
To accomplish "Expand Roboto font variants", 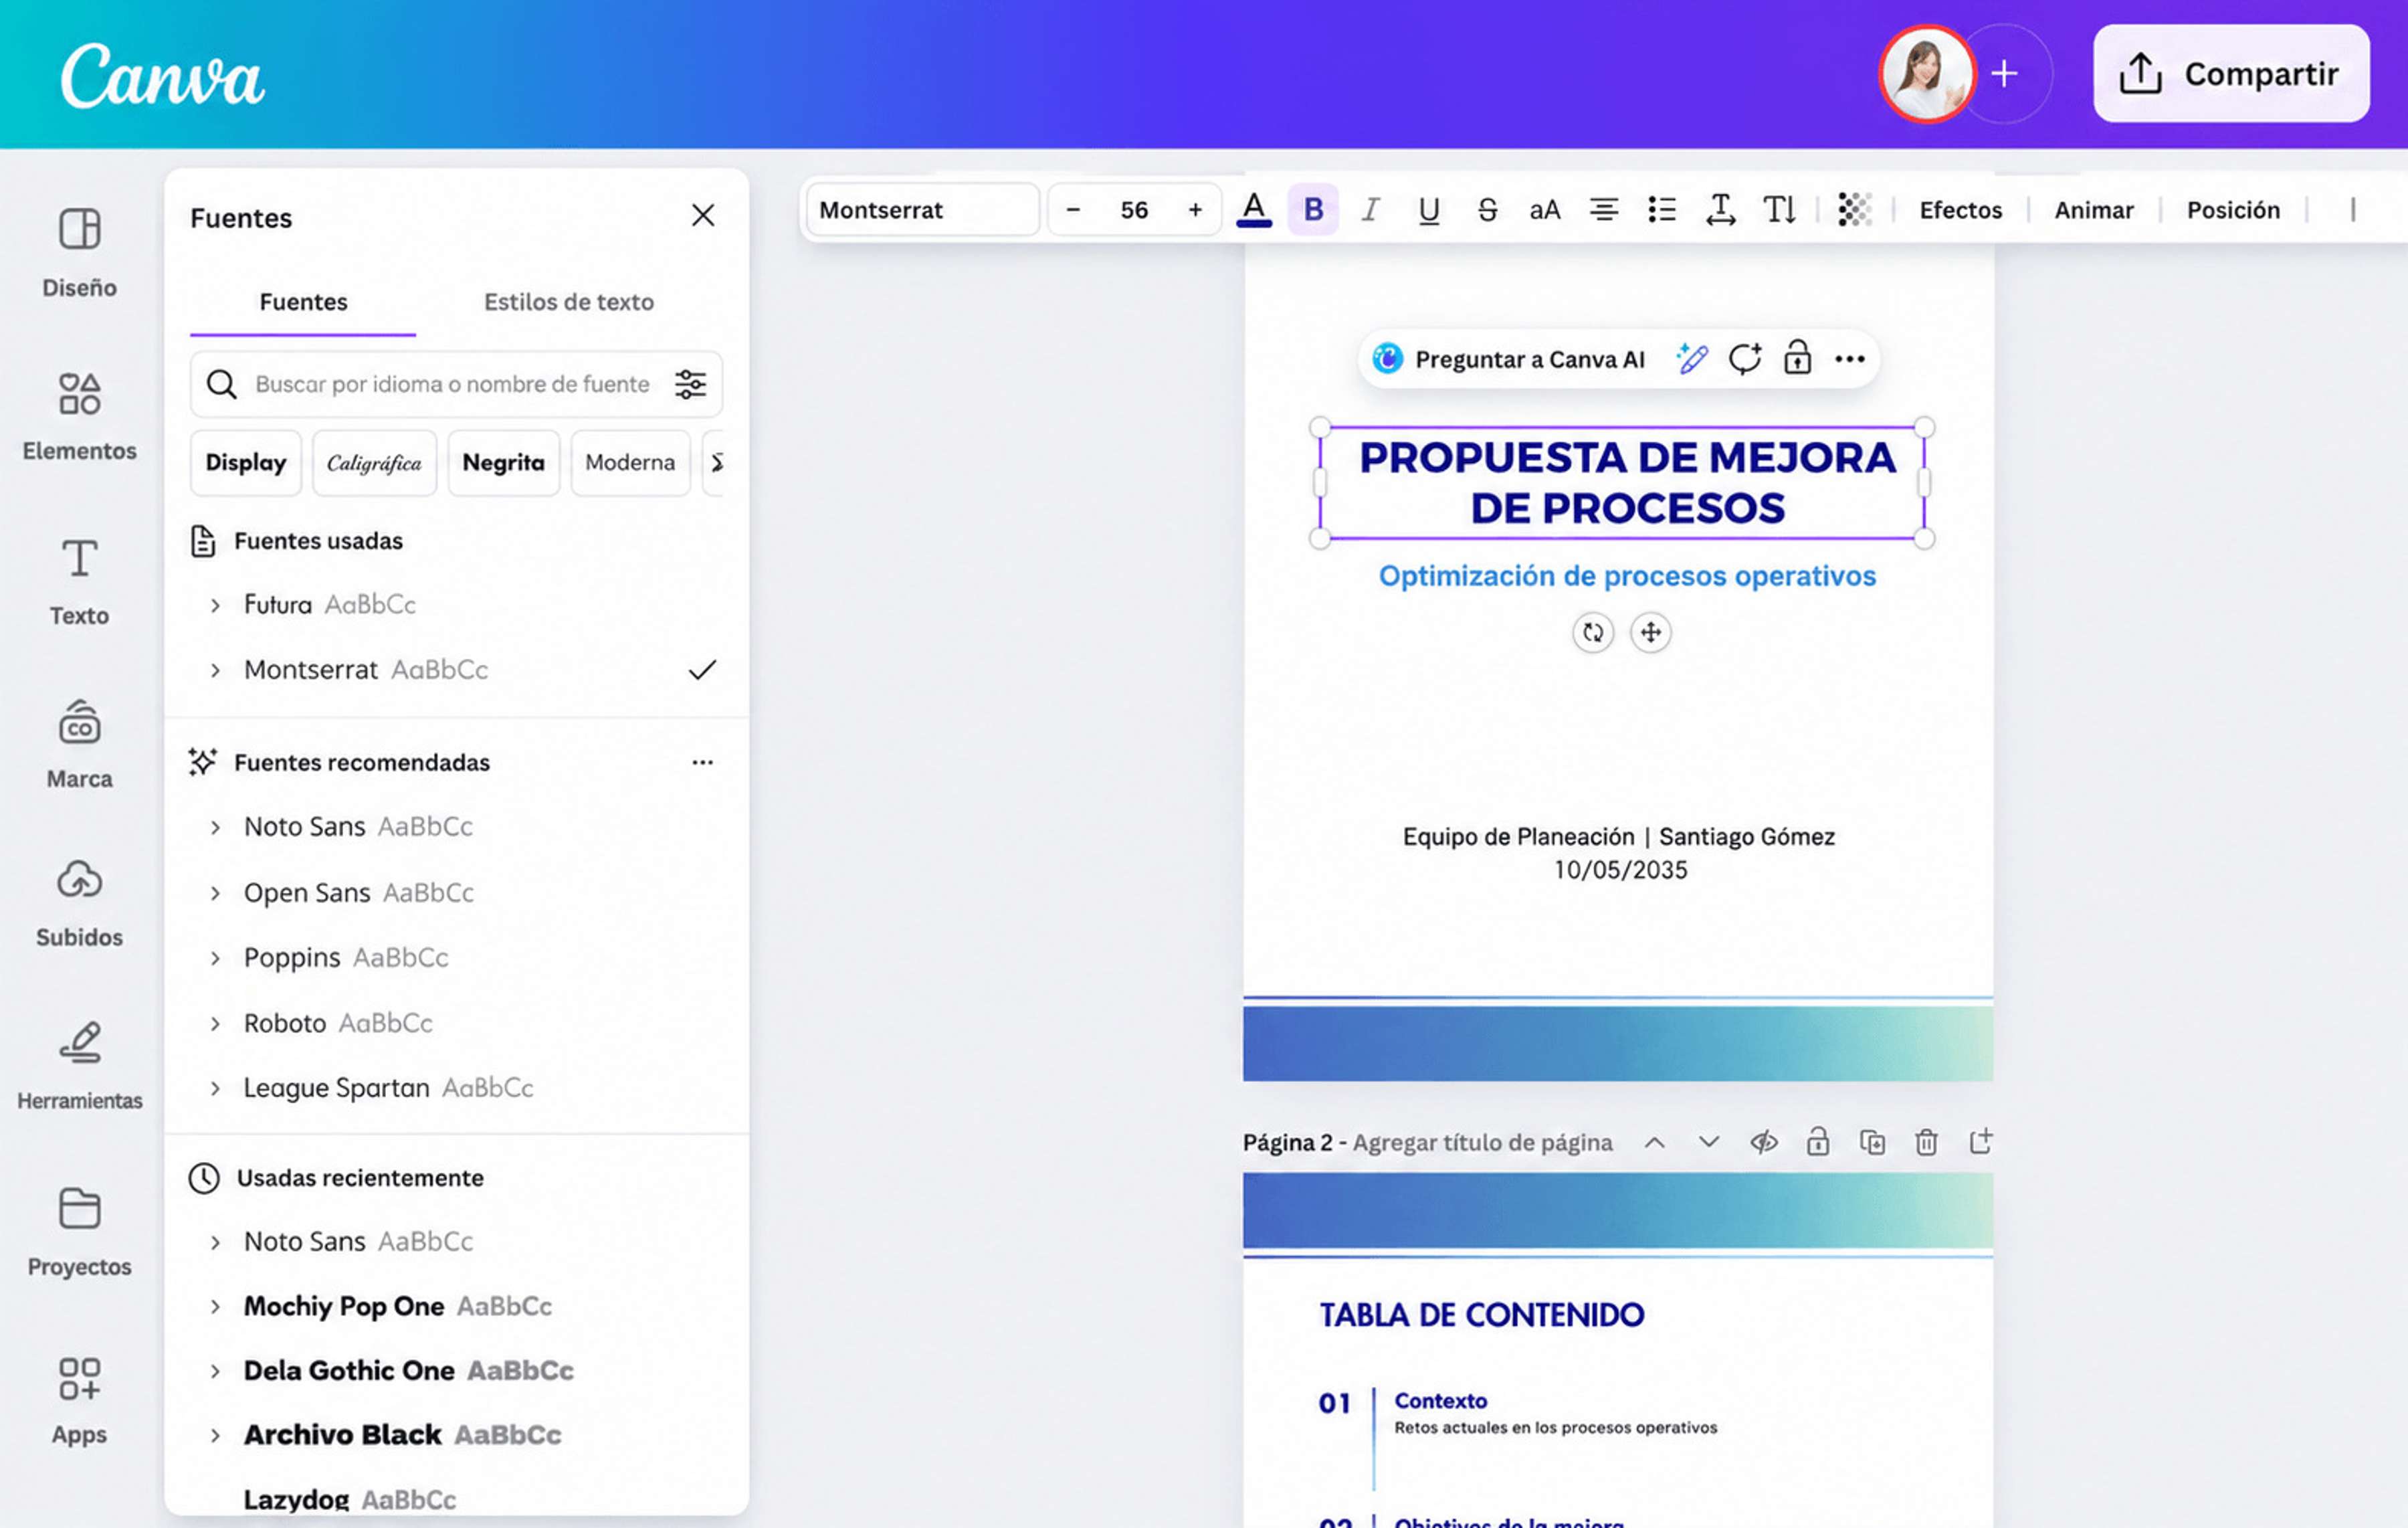I will (x=215, y=1023).
